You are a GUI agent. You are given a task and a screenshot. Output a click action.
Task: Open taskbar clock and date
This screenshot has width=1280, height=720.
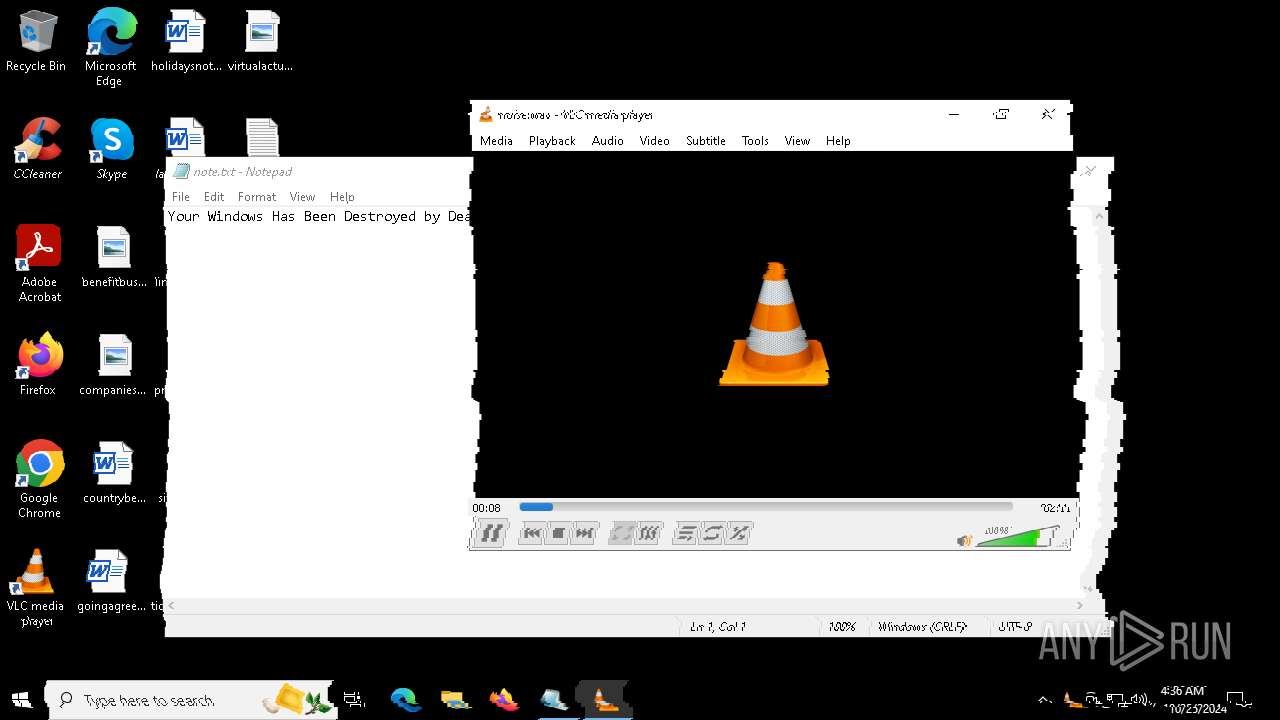(x=1192, y=700)
